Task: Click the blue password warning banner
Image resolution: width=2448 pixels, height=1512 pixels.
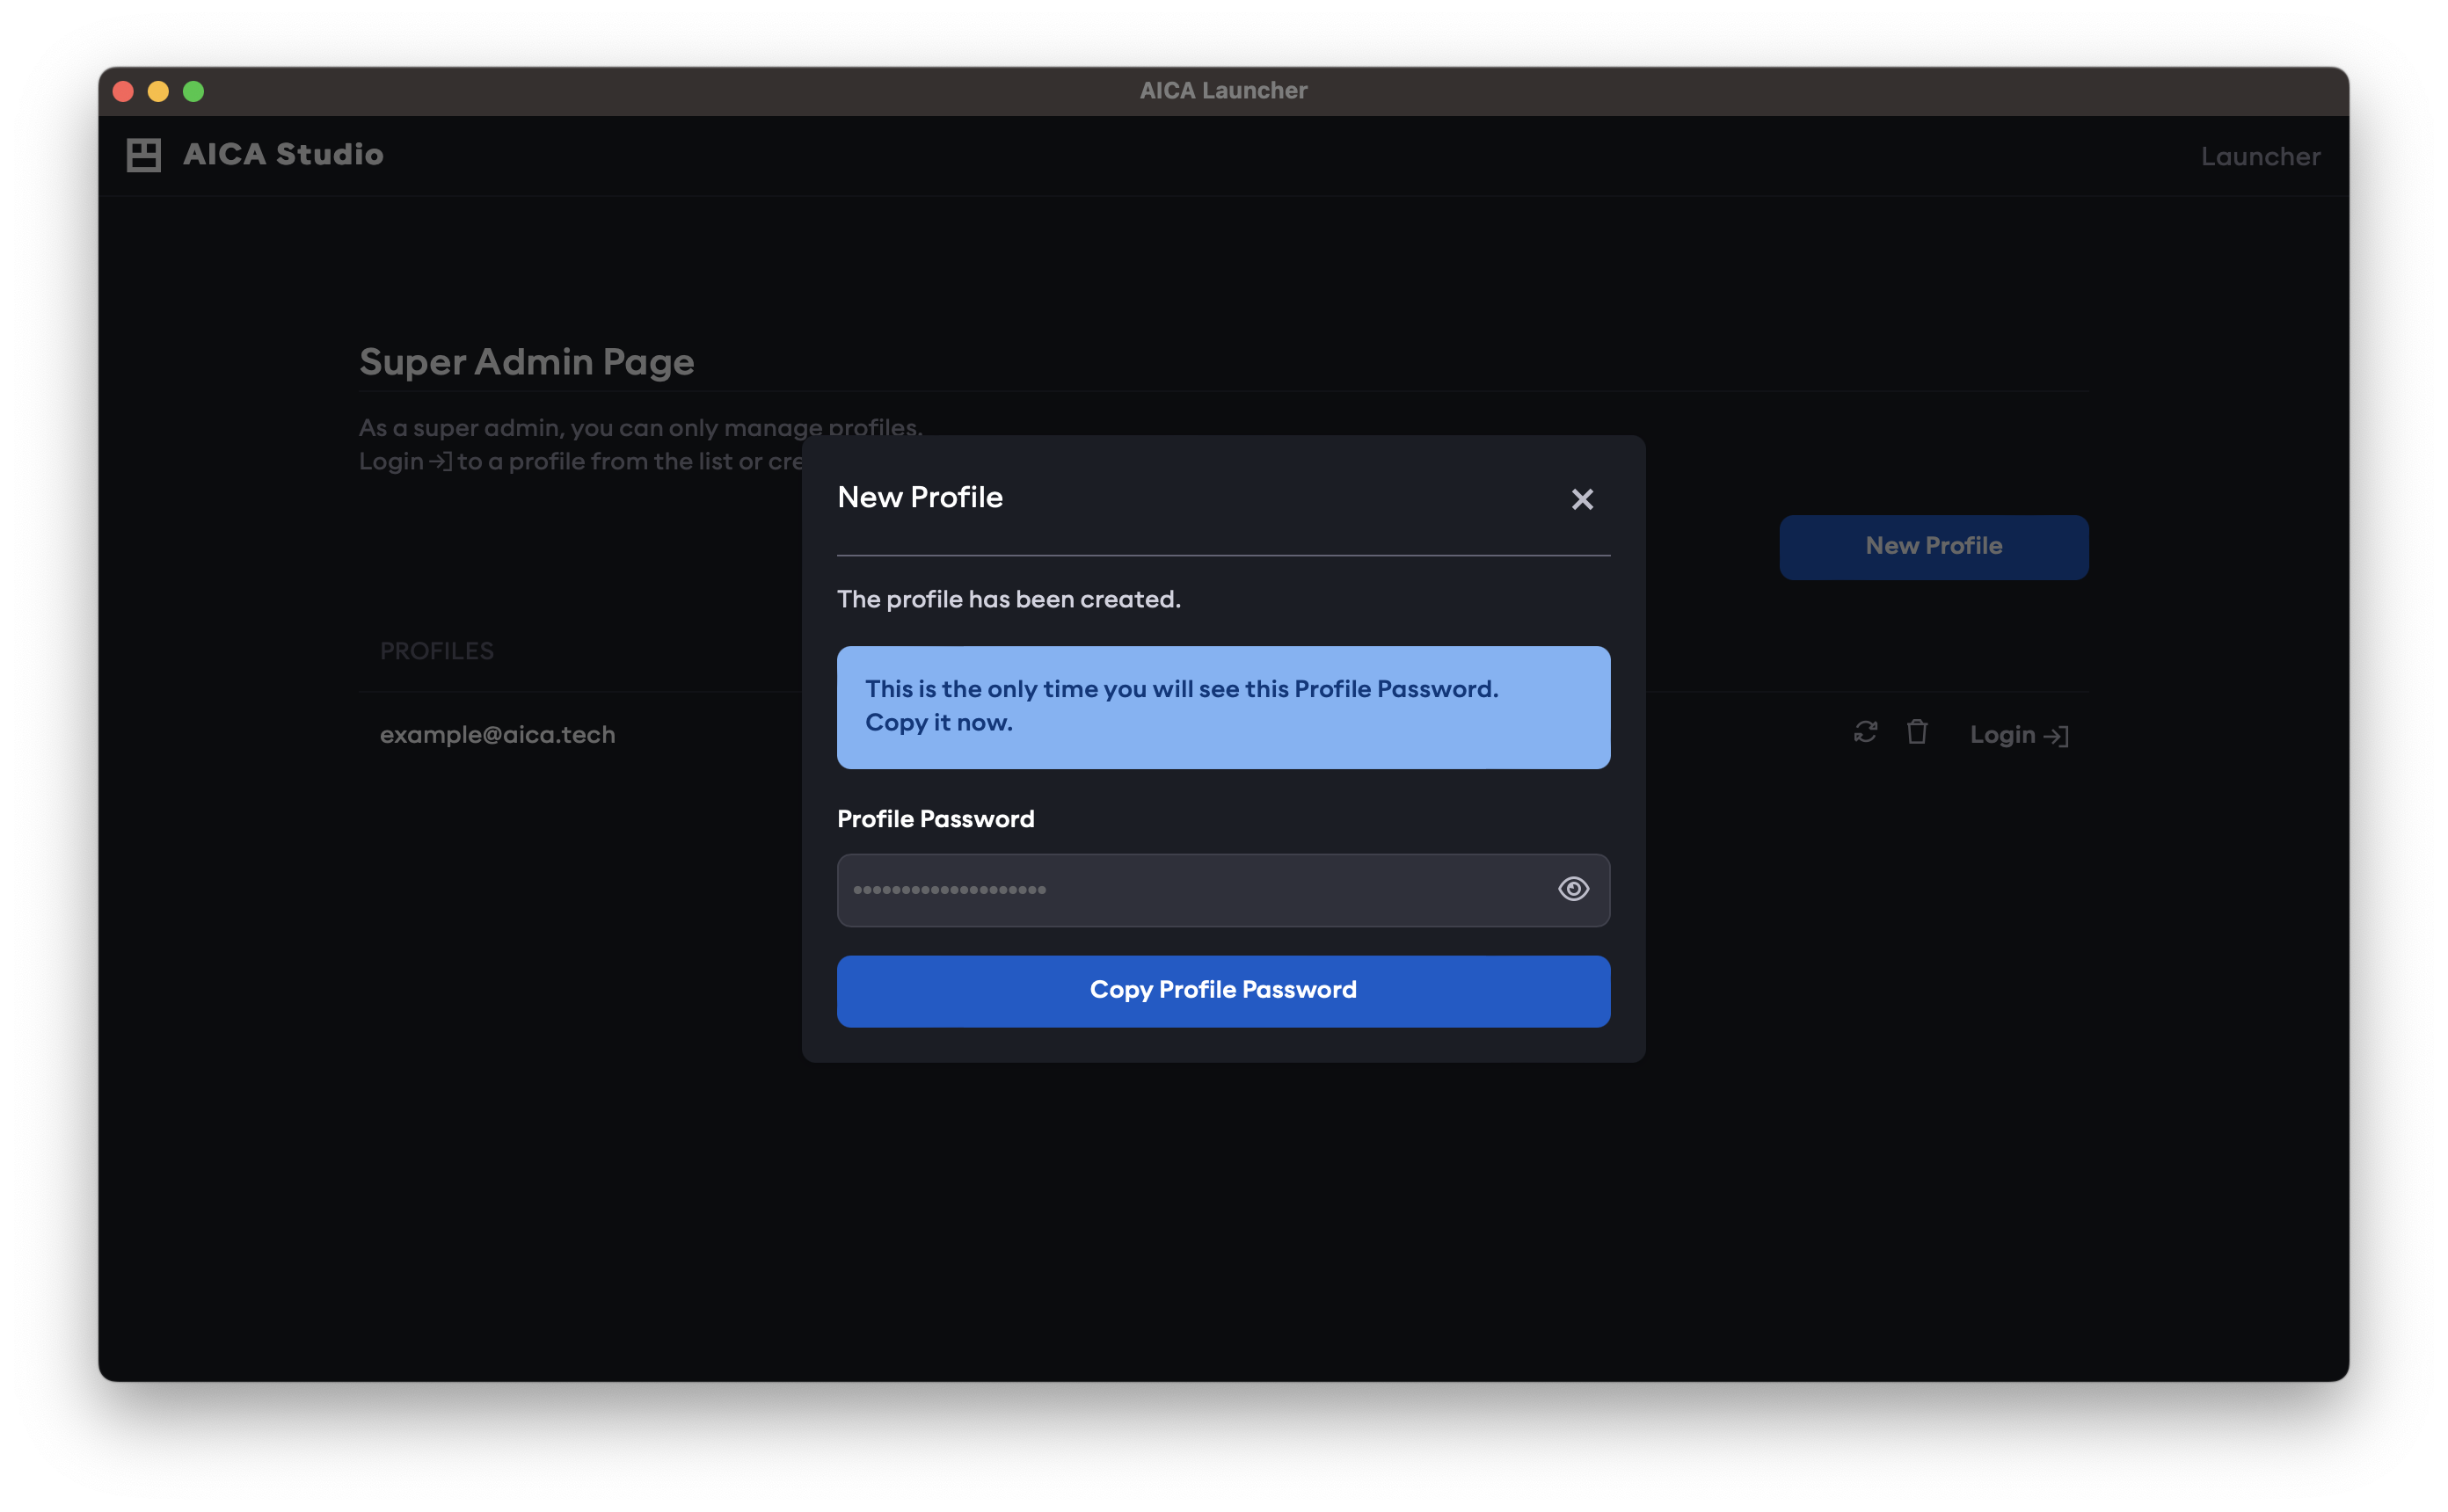Action: click(x=1222, y=707)
